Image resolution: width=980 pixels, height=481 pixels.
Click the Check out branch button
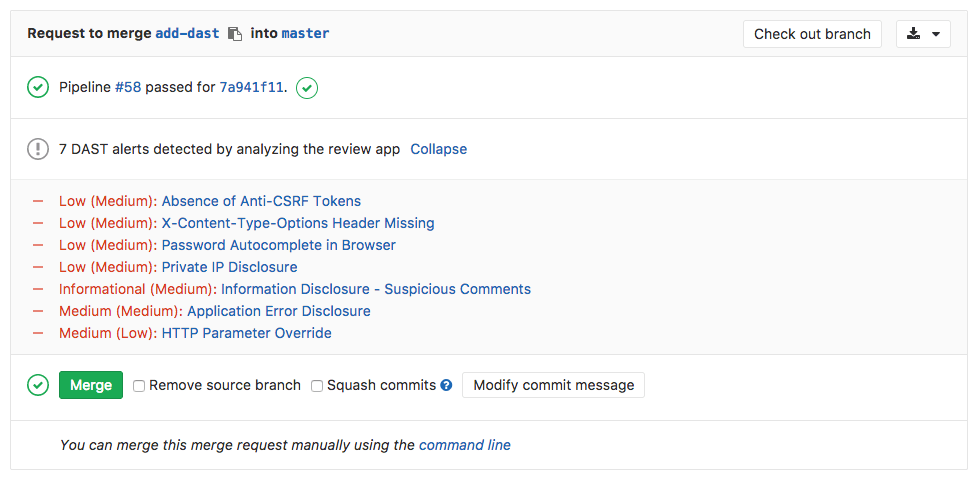click(x=812, y=34)
